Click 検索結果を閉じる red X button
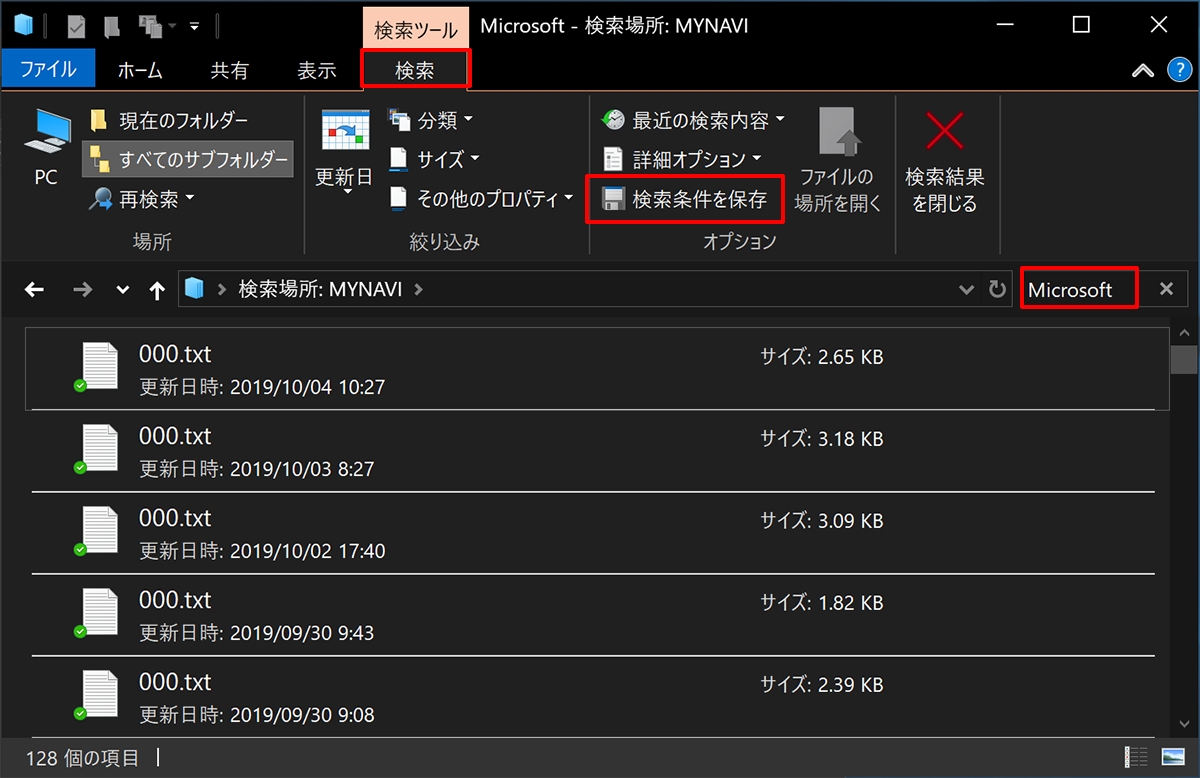 point(945,160)
